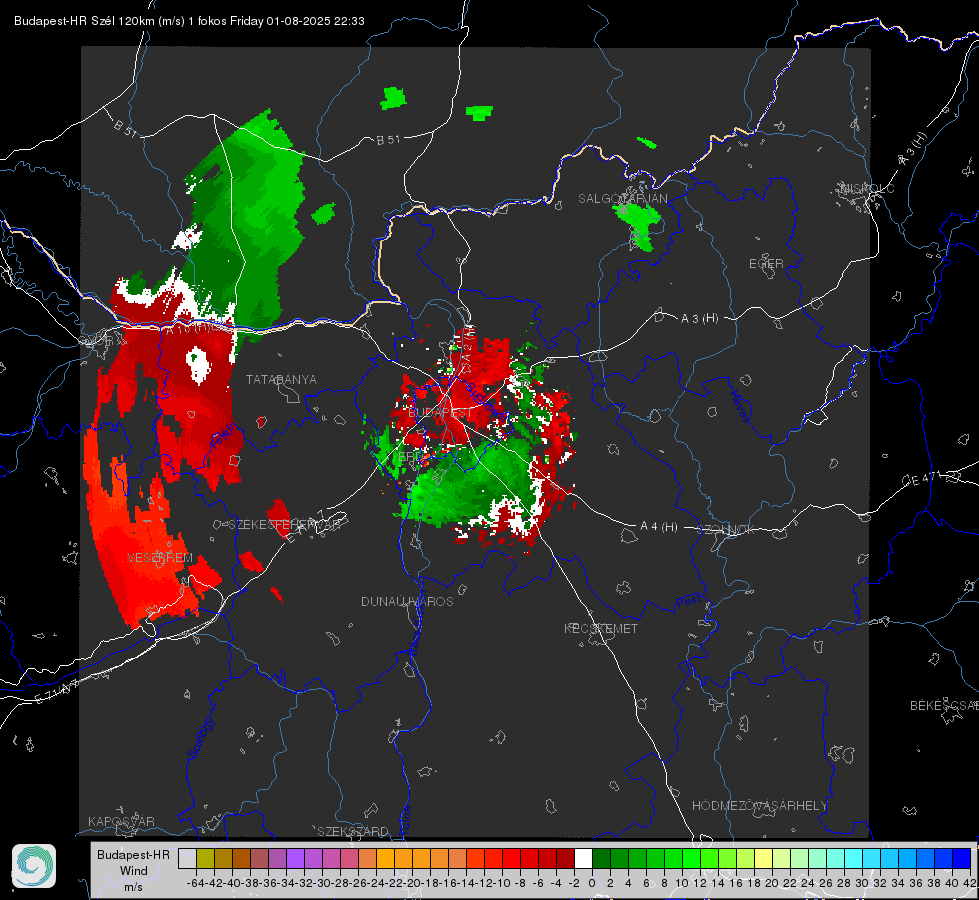Click the MISKOLC city label
Image resolution: width=979 pixels, height=900 pixels.
coord(867,188)
